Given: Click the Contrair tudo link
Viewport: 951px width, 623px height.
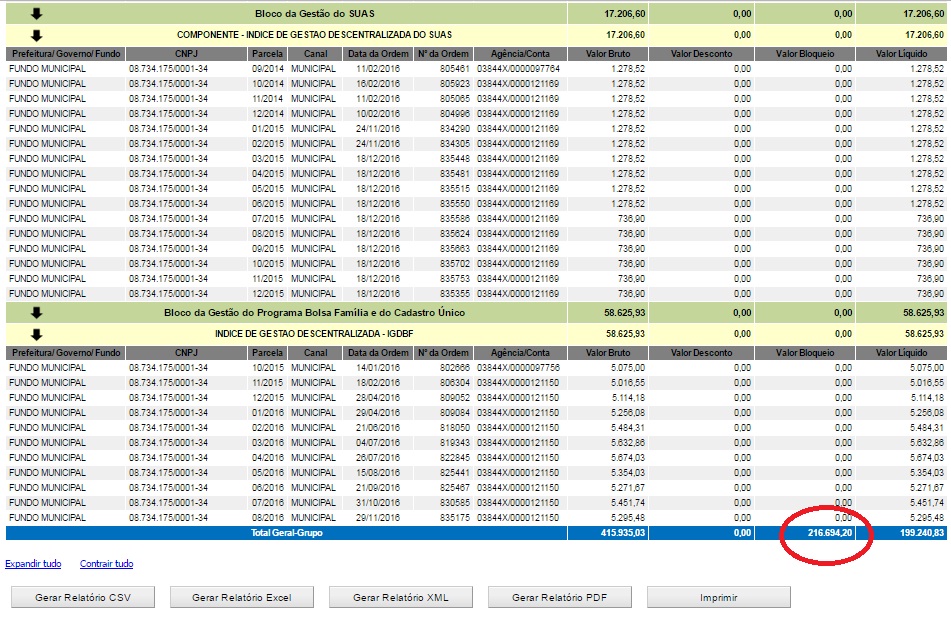Looking at the screenshot, I should click(107, 564).
